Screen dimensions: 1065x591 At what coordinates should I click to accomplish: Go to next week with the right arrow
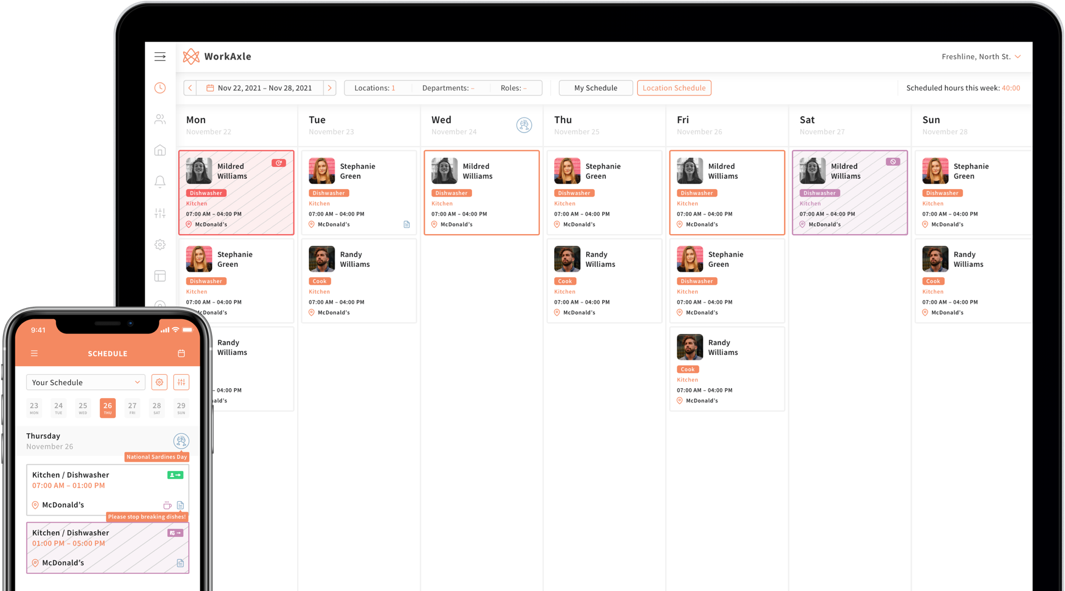coord(329,88)
